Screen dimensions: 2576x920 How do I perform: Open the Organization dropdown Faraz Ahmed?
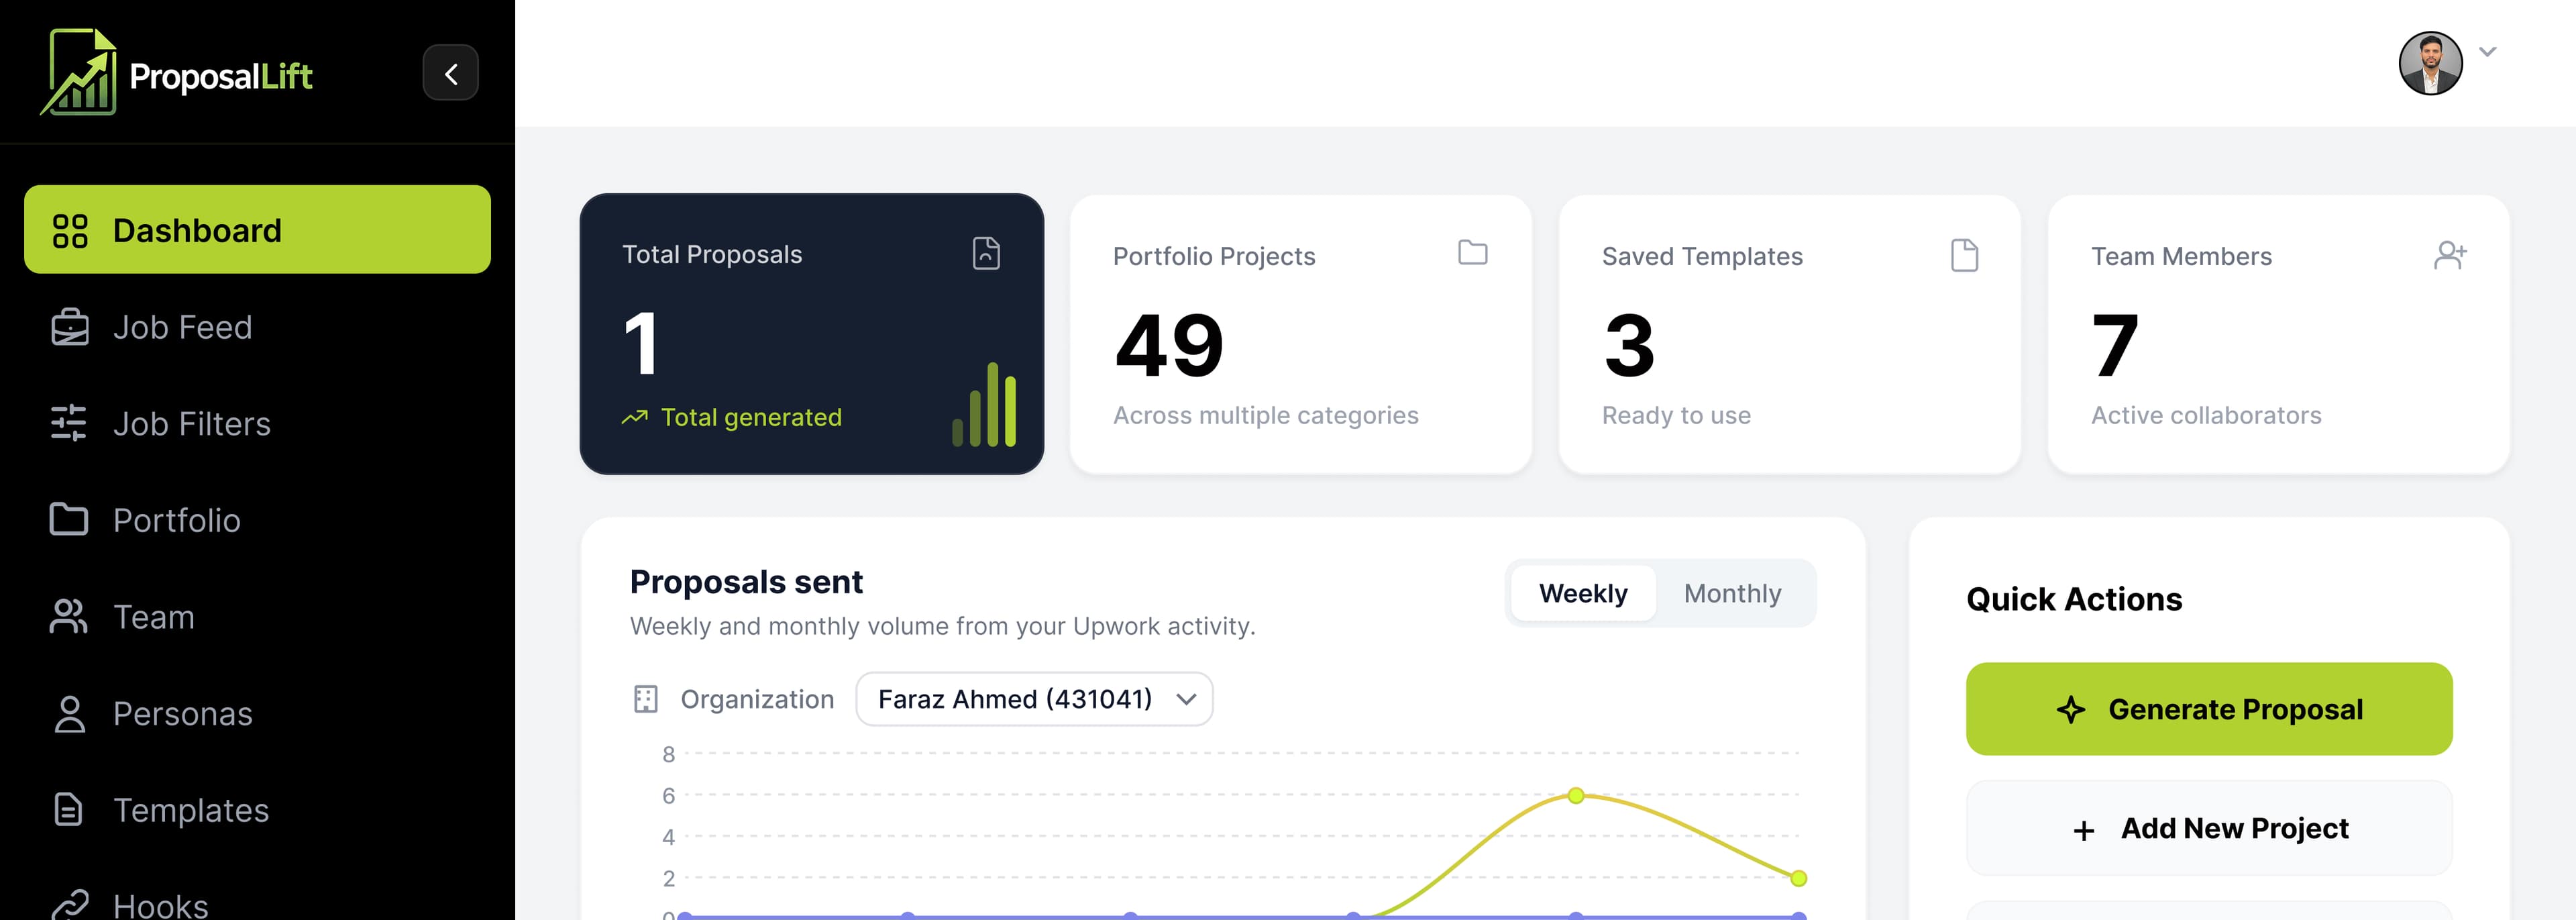tap(1034, 699)
